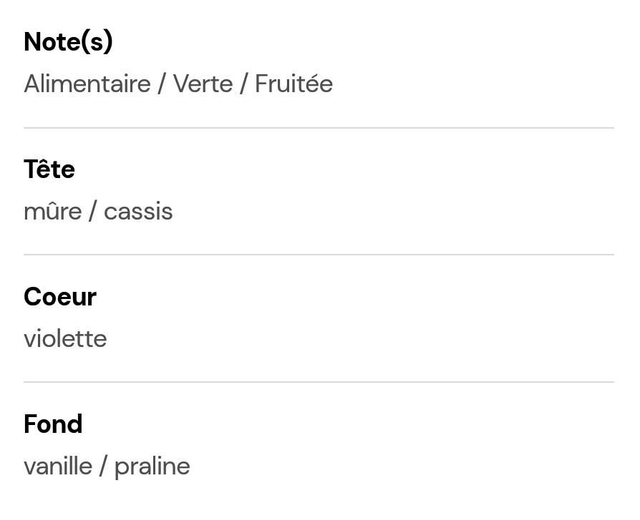This screenshot has height=520, width=640.
Task: Click the divider line above Fond heading
Action: click(x=319, y=382)
